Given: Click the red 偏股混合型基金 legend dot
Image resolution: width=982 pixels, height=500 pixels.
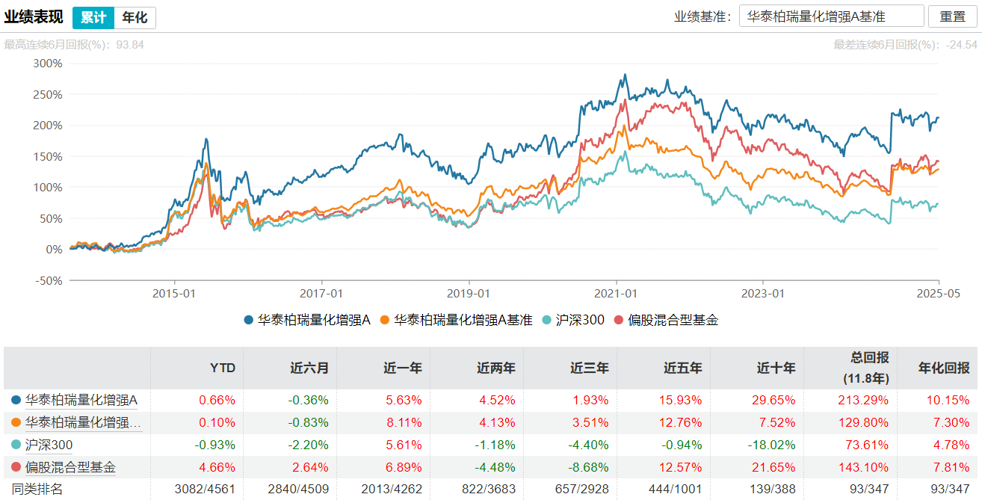Looking at the screenshot, I should 619,321.
